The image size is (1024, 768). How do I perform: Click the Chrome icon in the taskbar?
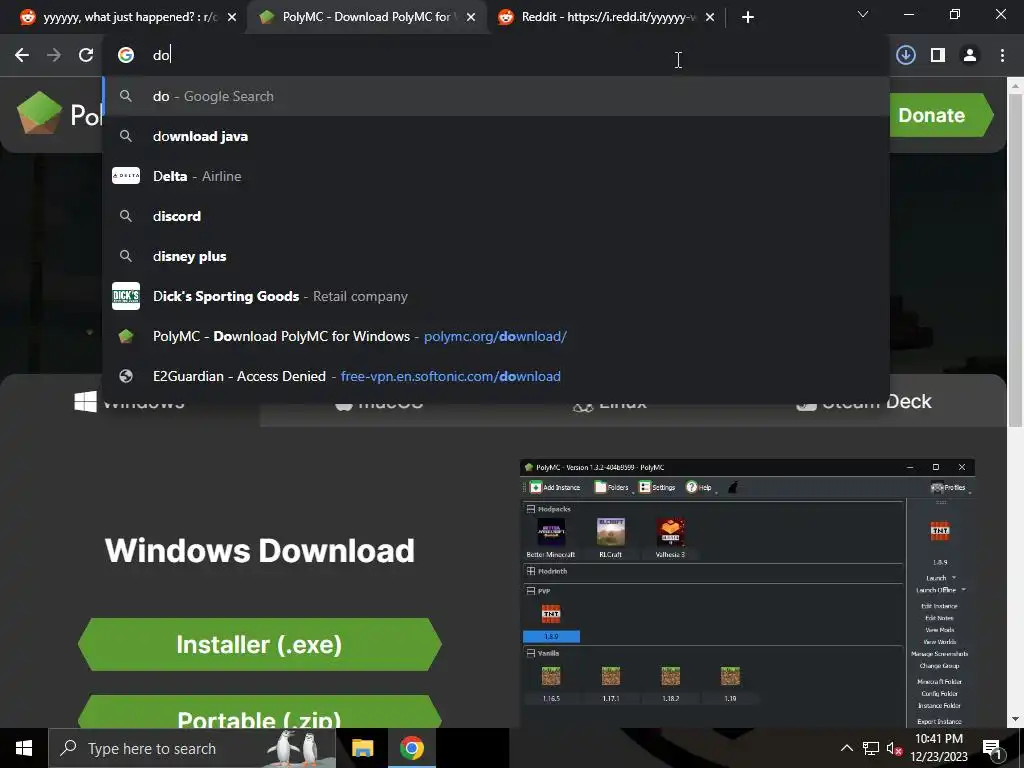[411, 748]
